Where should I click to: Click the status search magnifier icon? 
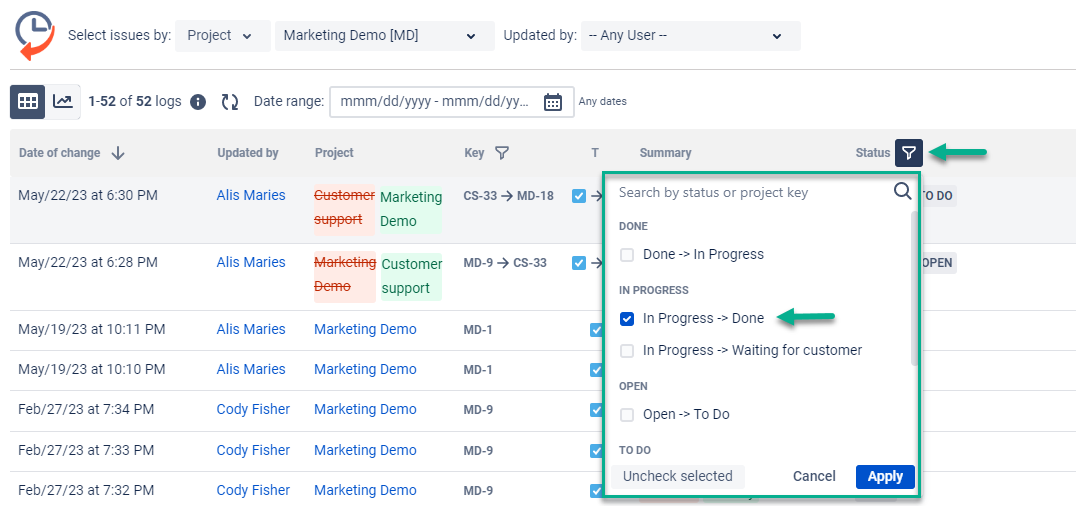click(x=902, y=191)
